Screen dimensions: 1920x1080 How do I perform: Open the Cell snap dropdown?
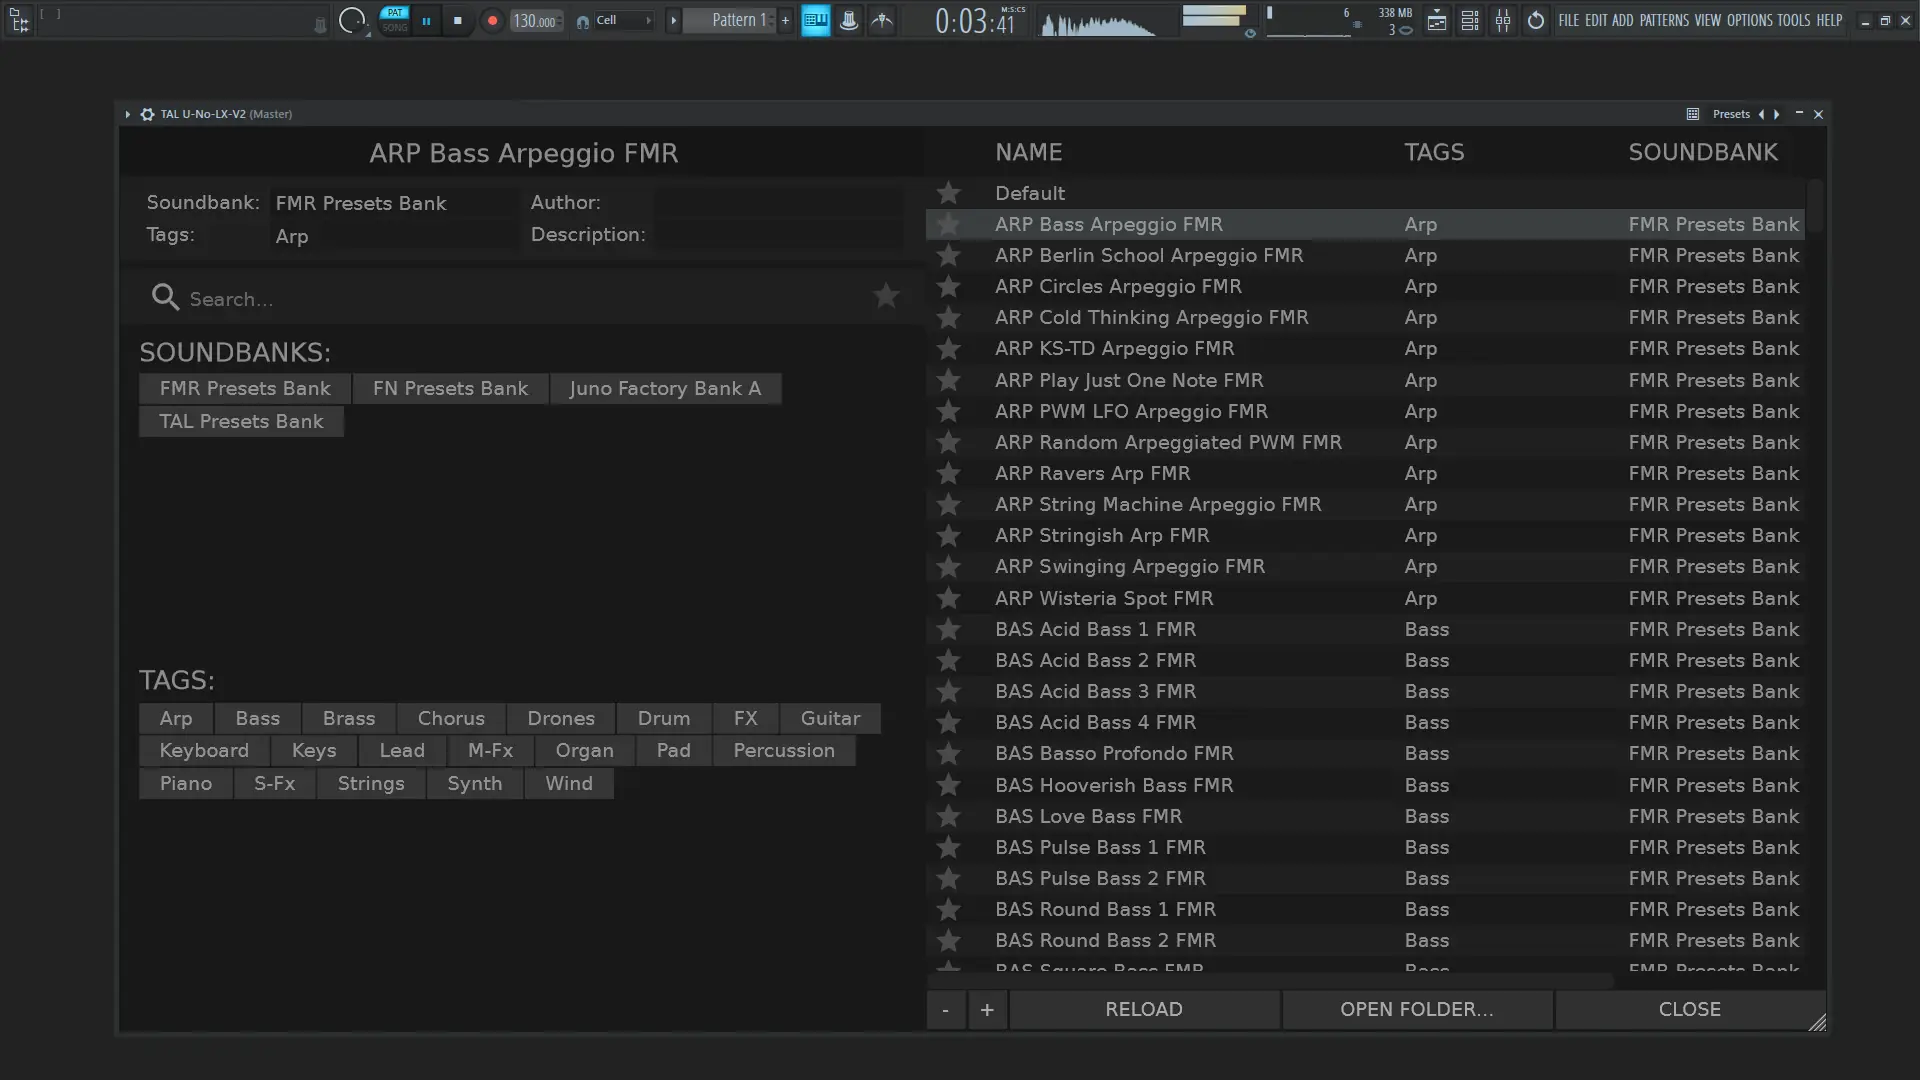[622, 20]
